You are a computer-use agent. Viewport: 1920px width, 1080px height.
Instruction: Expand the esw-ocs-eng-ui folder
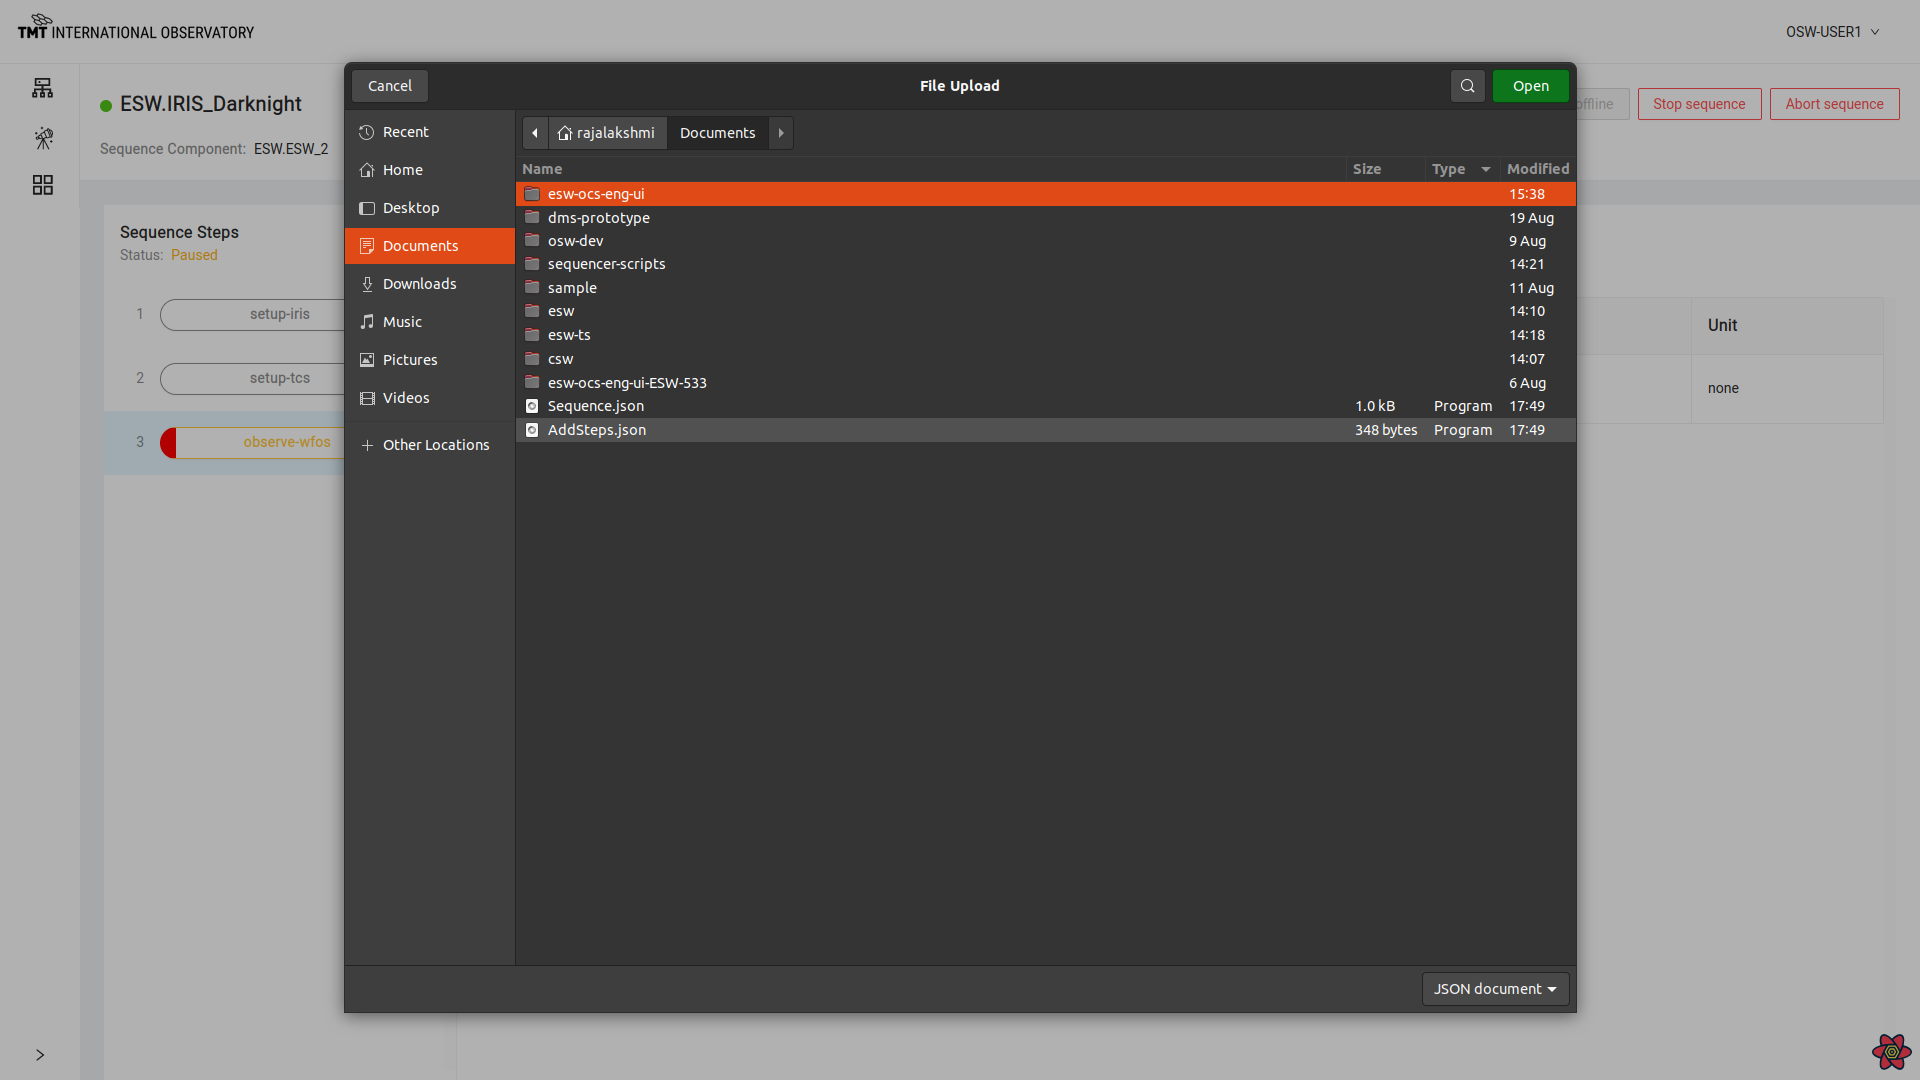click(595, 194)
